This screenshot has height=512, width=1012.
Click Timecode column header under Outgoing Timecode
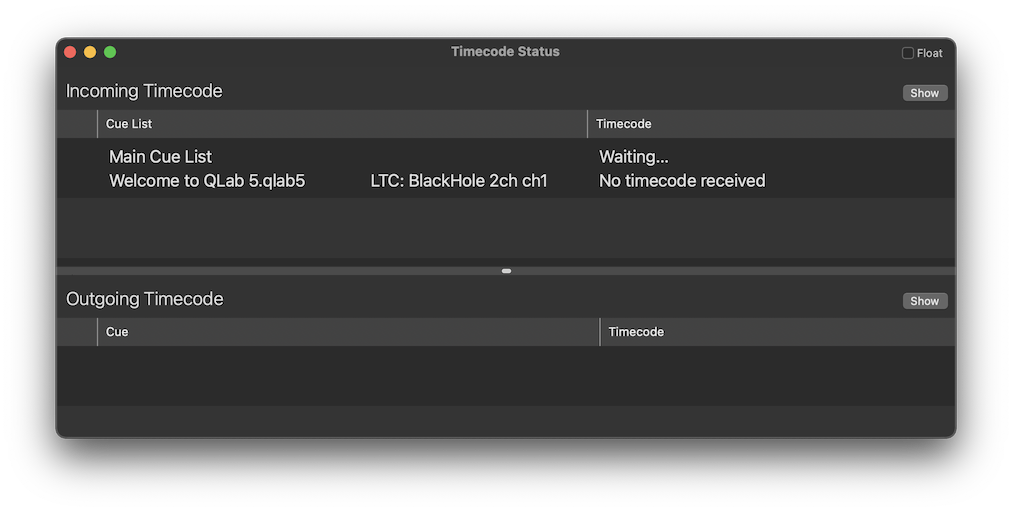pos(636,332)
